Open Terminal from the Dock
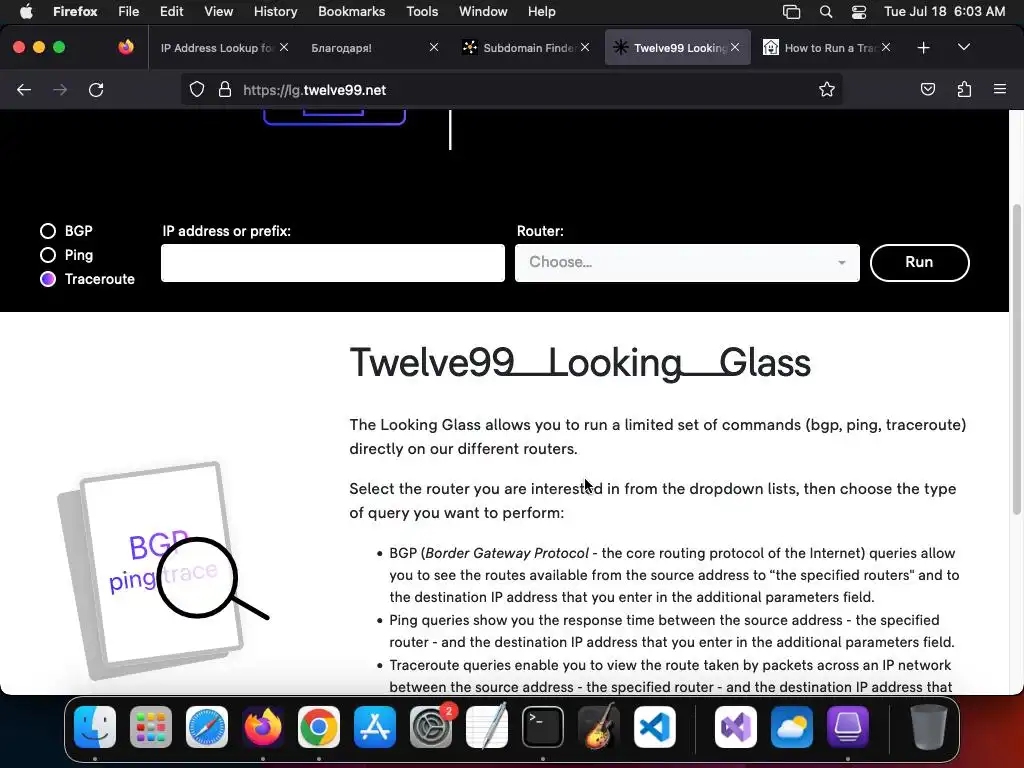 543,726
